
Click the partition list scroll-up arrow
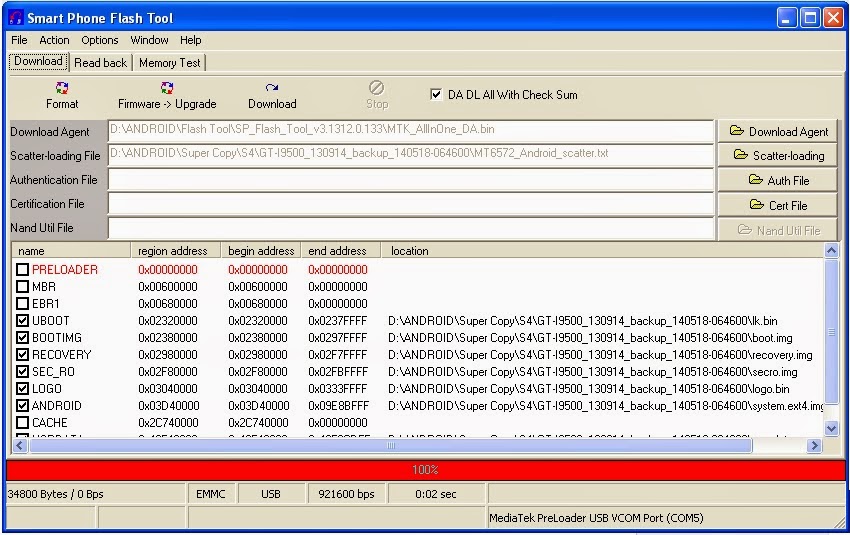coord(831,250)
